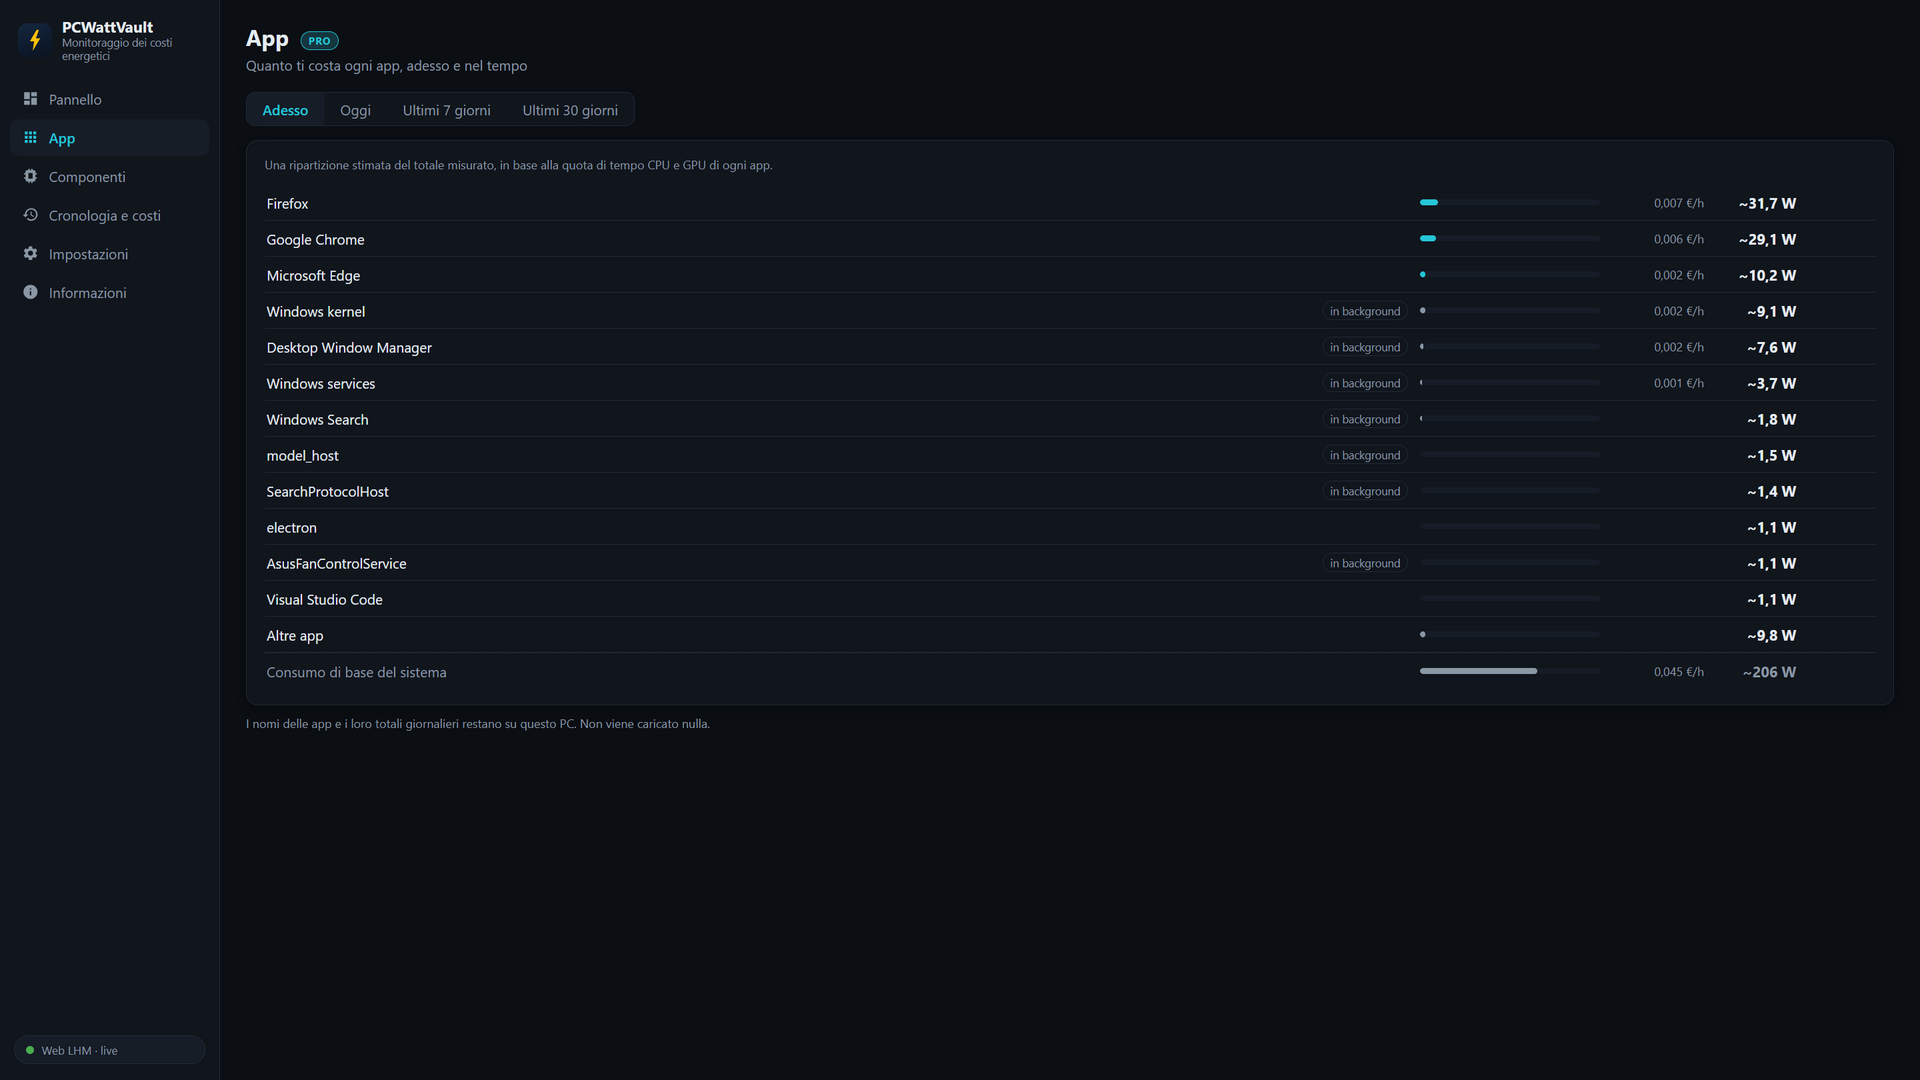Viewport: 1920px width, 1080px height.
Task: Open Impostazioni gear icon
Action: click(x=30, y=254)
